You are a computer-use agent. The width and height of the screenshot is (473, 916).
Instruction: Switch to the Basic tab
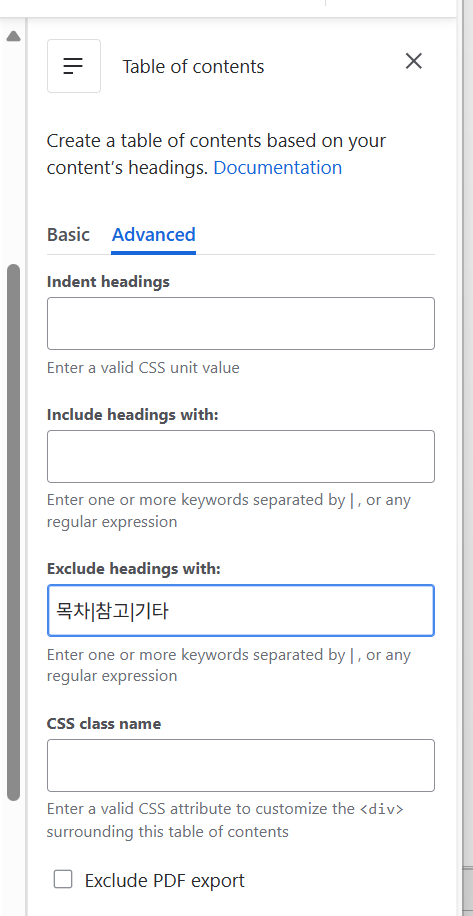point(68,235)
